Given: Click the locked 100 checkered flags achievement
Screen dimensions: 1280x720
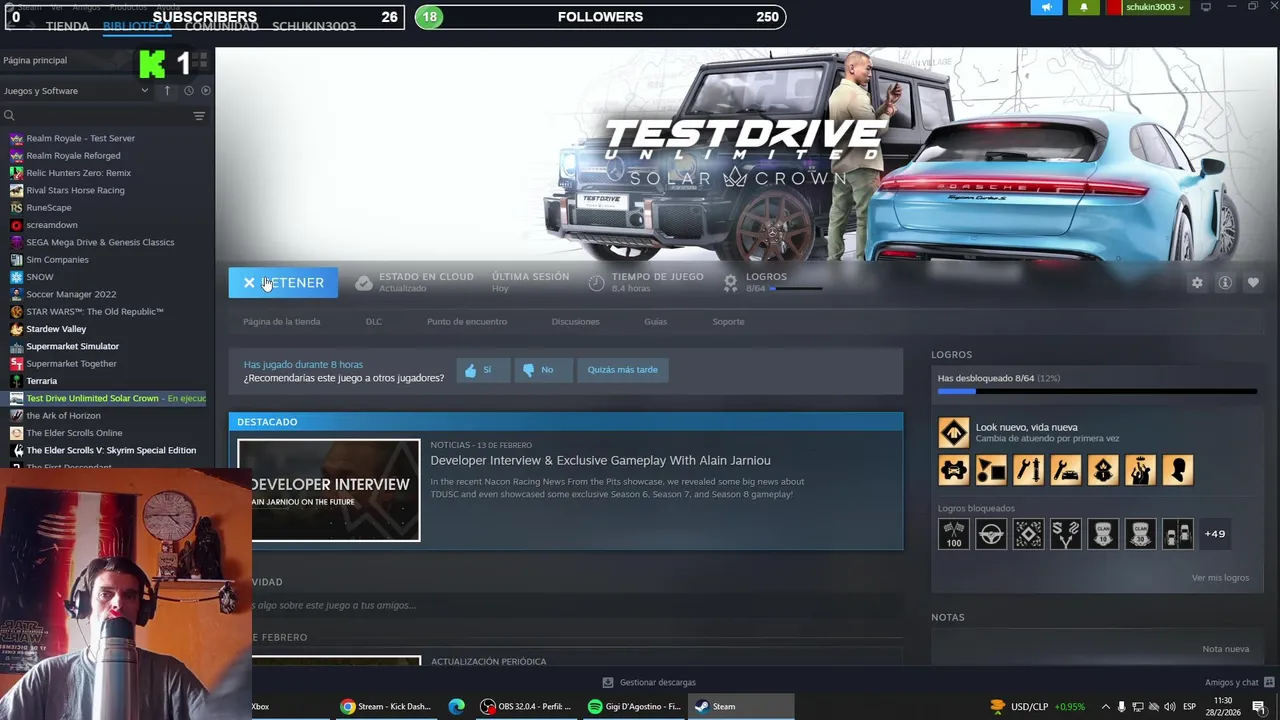Looking at the screenshot, I should click(954, 534).
